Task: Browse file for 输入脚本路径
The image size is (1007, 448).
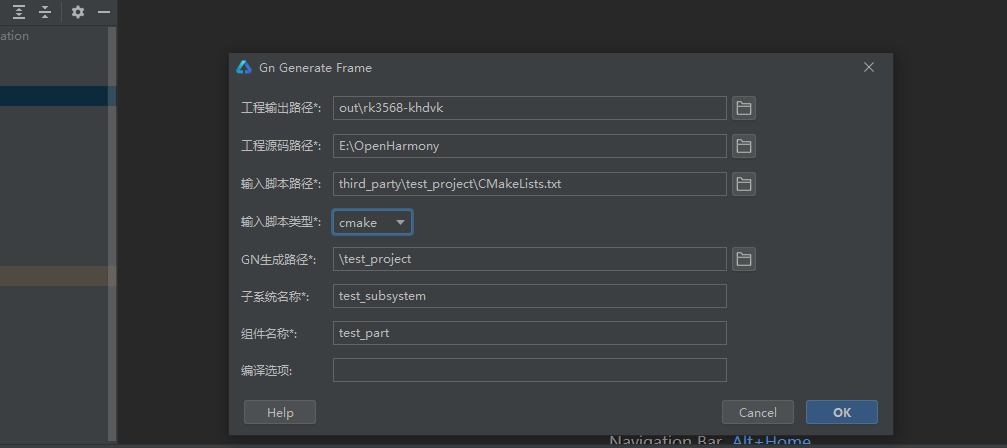Action: coord(743,184)
